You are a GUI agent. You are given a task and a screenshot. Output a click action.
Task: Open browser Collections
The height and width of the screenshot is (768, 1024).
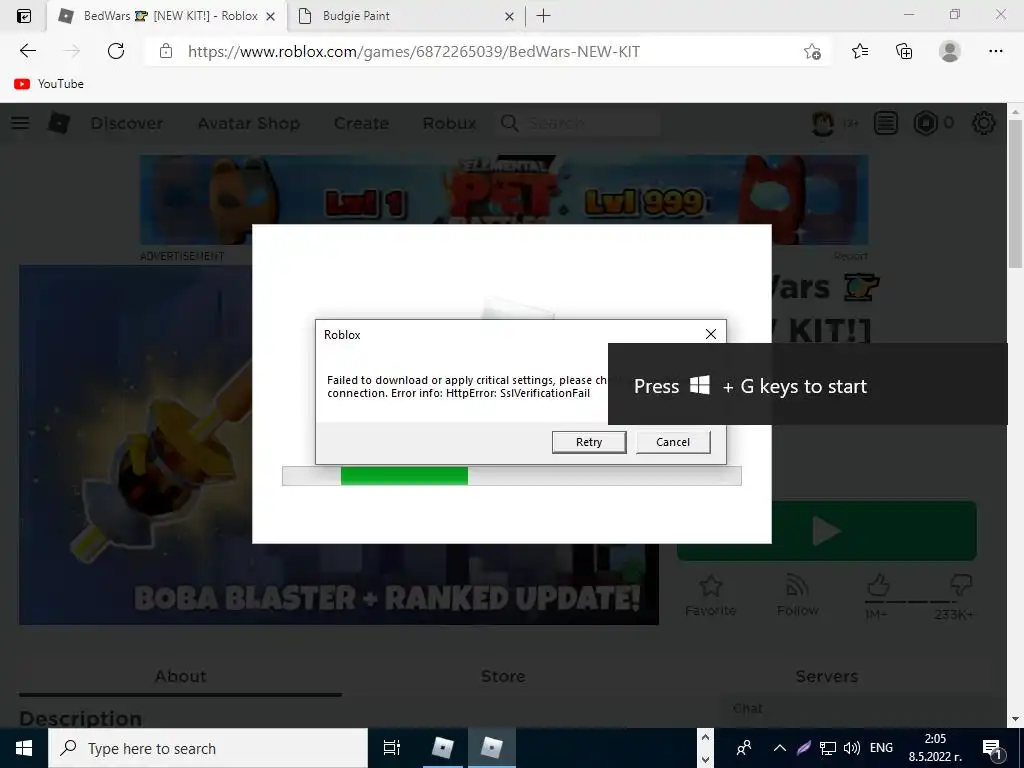point(904,51)
